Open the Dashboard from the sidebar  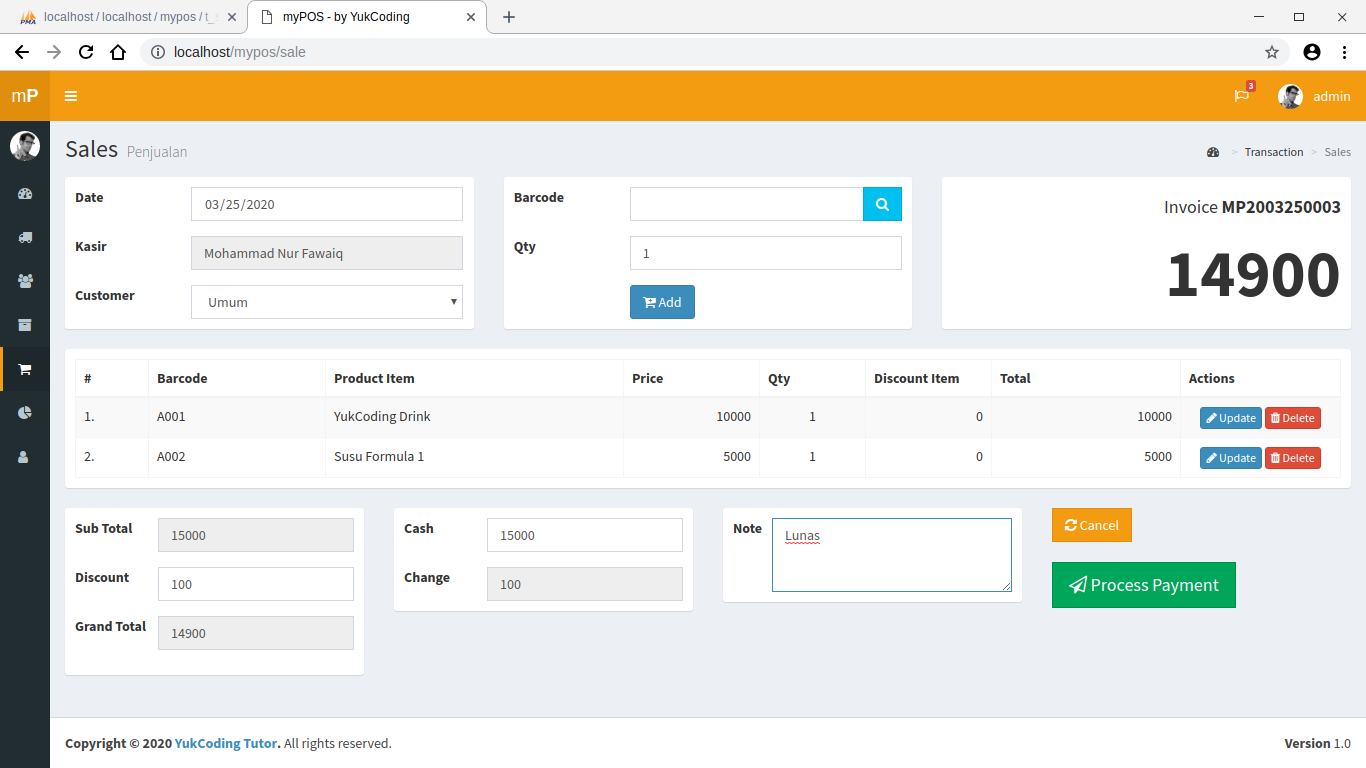coord(25,194)
